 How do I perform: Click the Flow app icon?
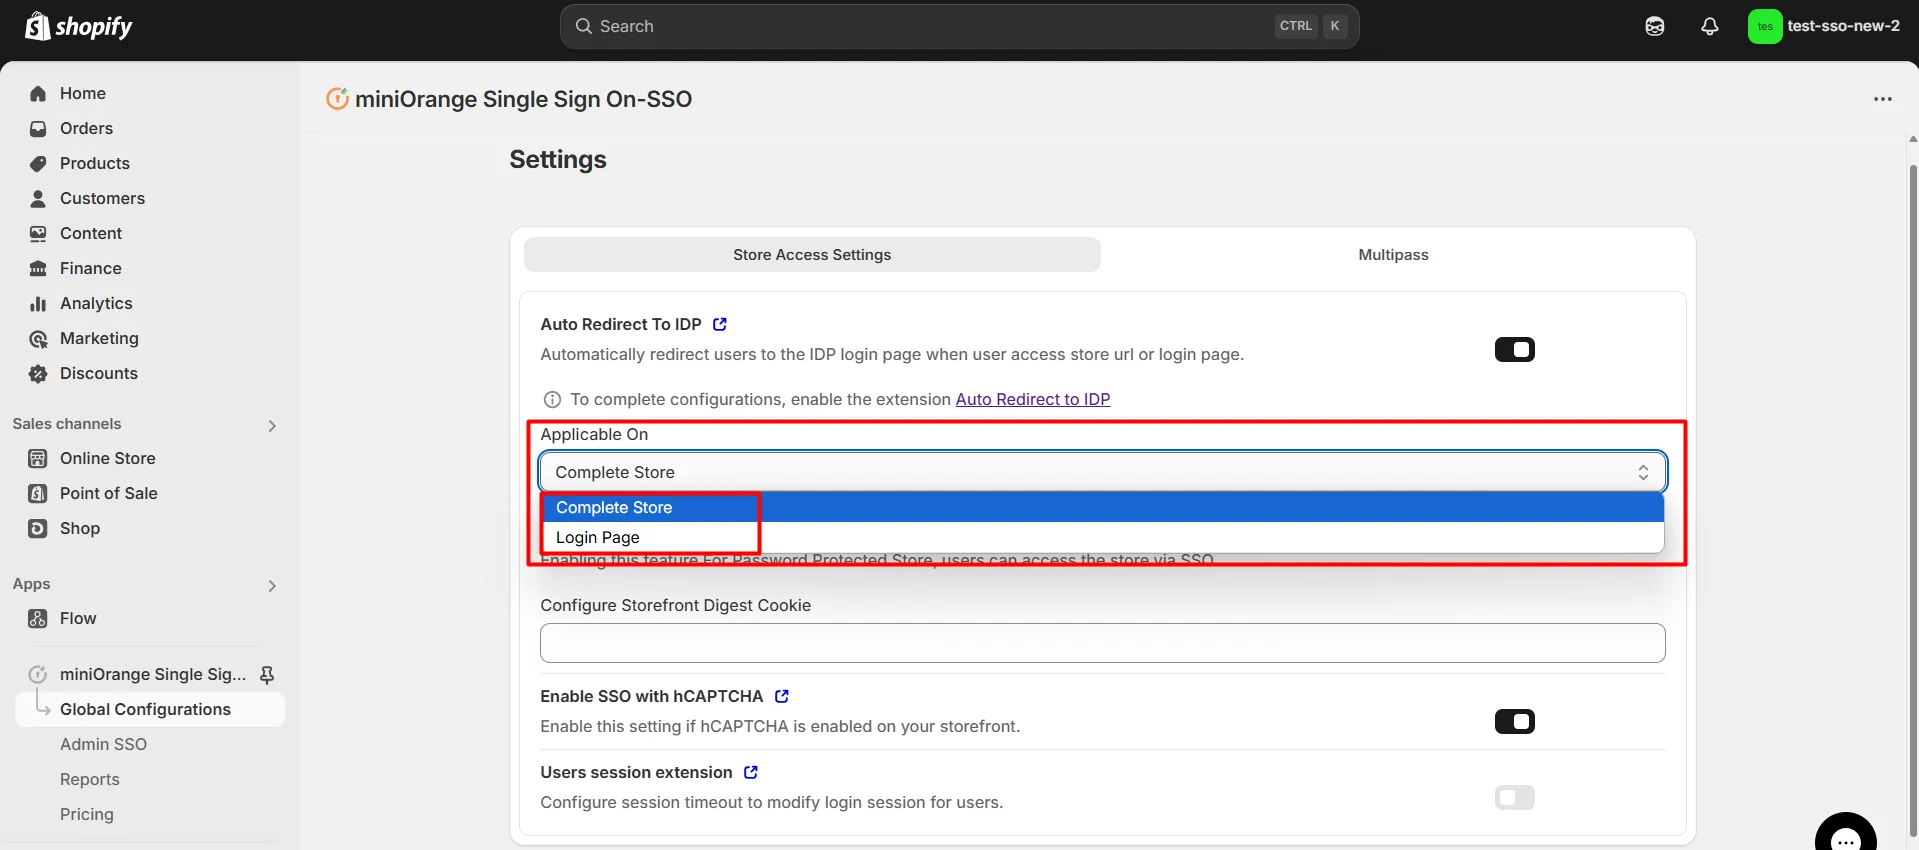(x=38, y=618)
